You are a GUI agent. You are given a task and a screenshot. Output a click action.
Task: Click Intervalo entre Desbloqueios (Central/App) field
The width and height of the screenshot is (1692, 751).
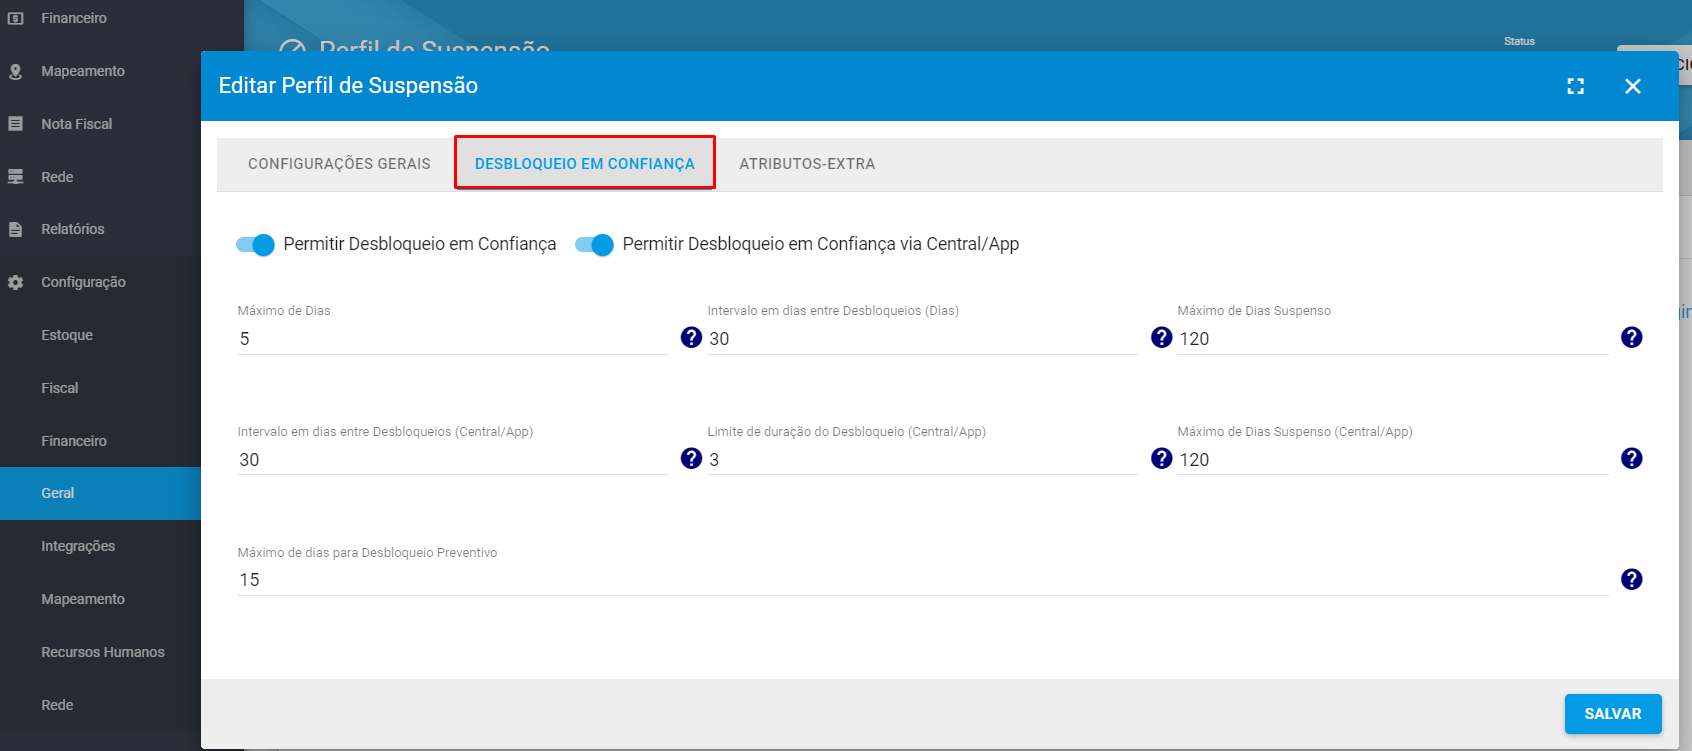tap(453, 460)
